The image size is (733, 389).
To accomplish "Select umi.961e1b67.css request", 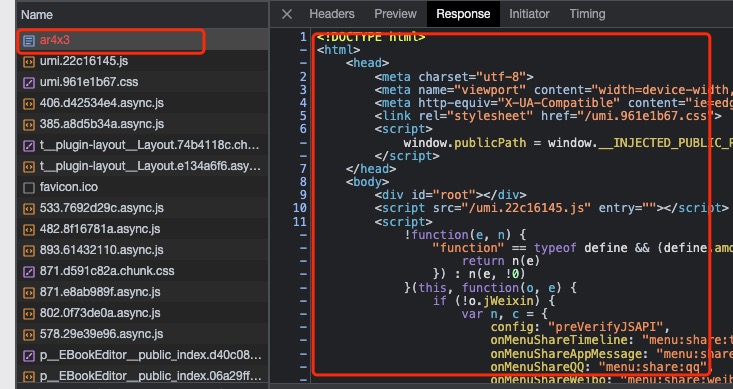I will point(143,82).
